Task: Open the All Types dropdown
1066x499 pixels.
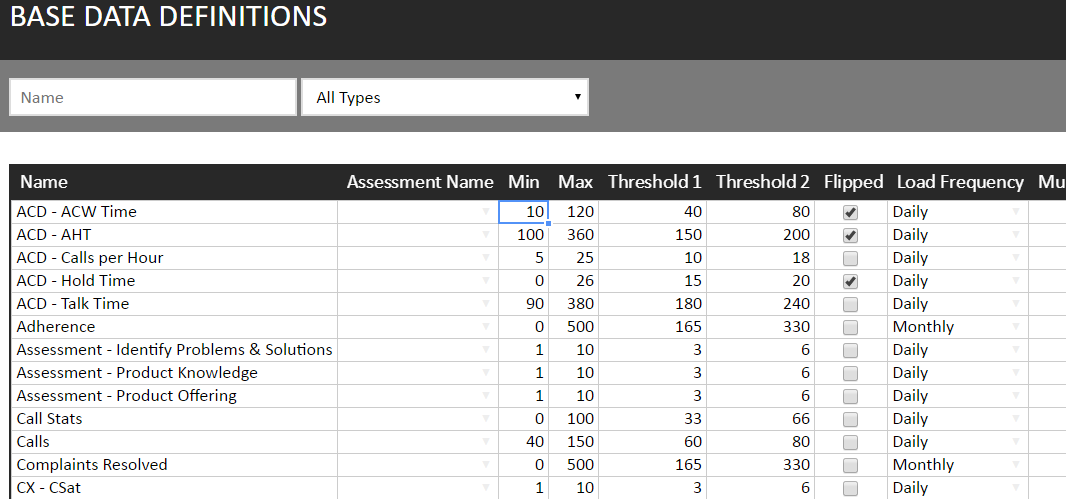Action: pyautogui.click(x=445, y=98)
